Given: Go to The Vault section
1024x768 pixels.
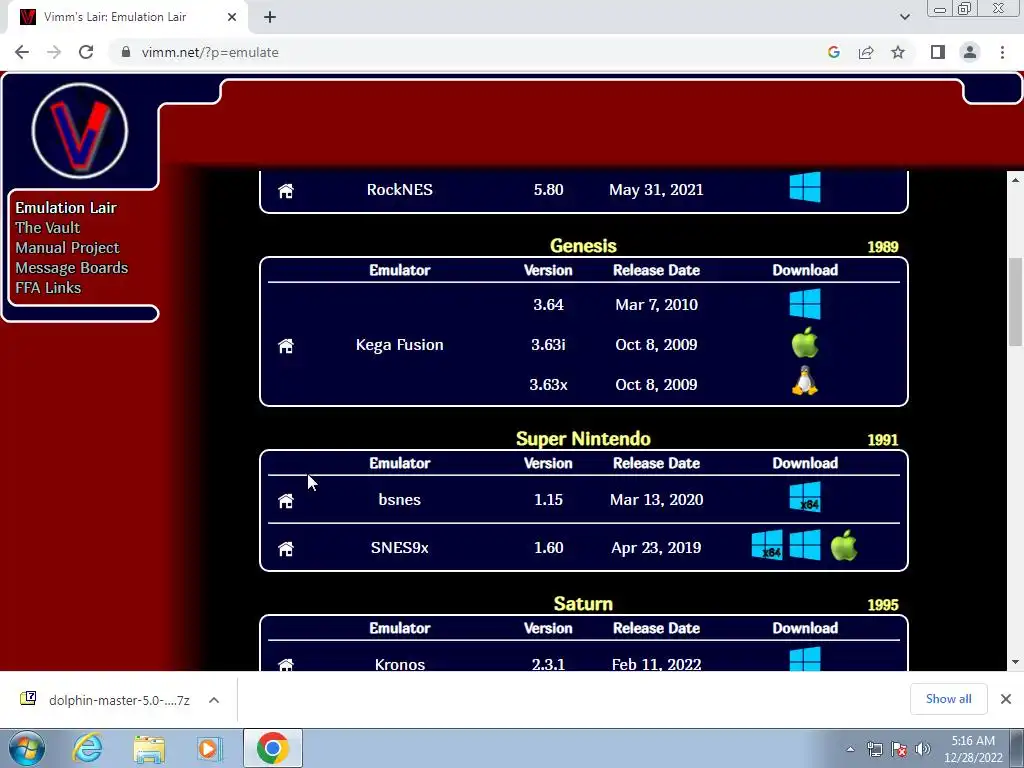Looking at the screenshot, I should [x=48, y=227].
